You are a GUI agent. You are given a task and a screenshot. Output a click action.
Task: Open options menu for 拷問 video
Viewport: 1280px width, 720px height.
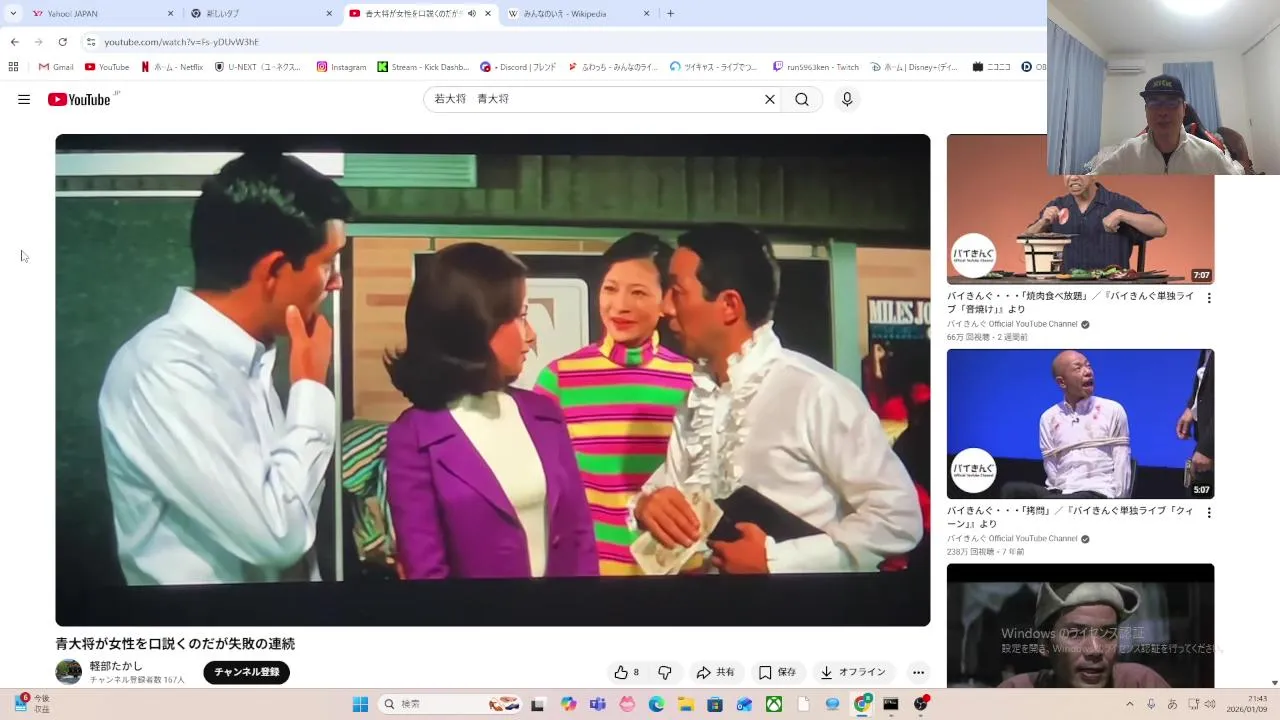[x=1208, y=512]
